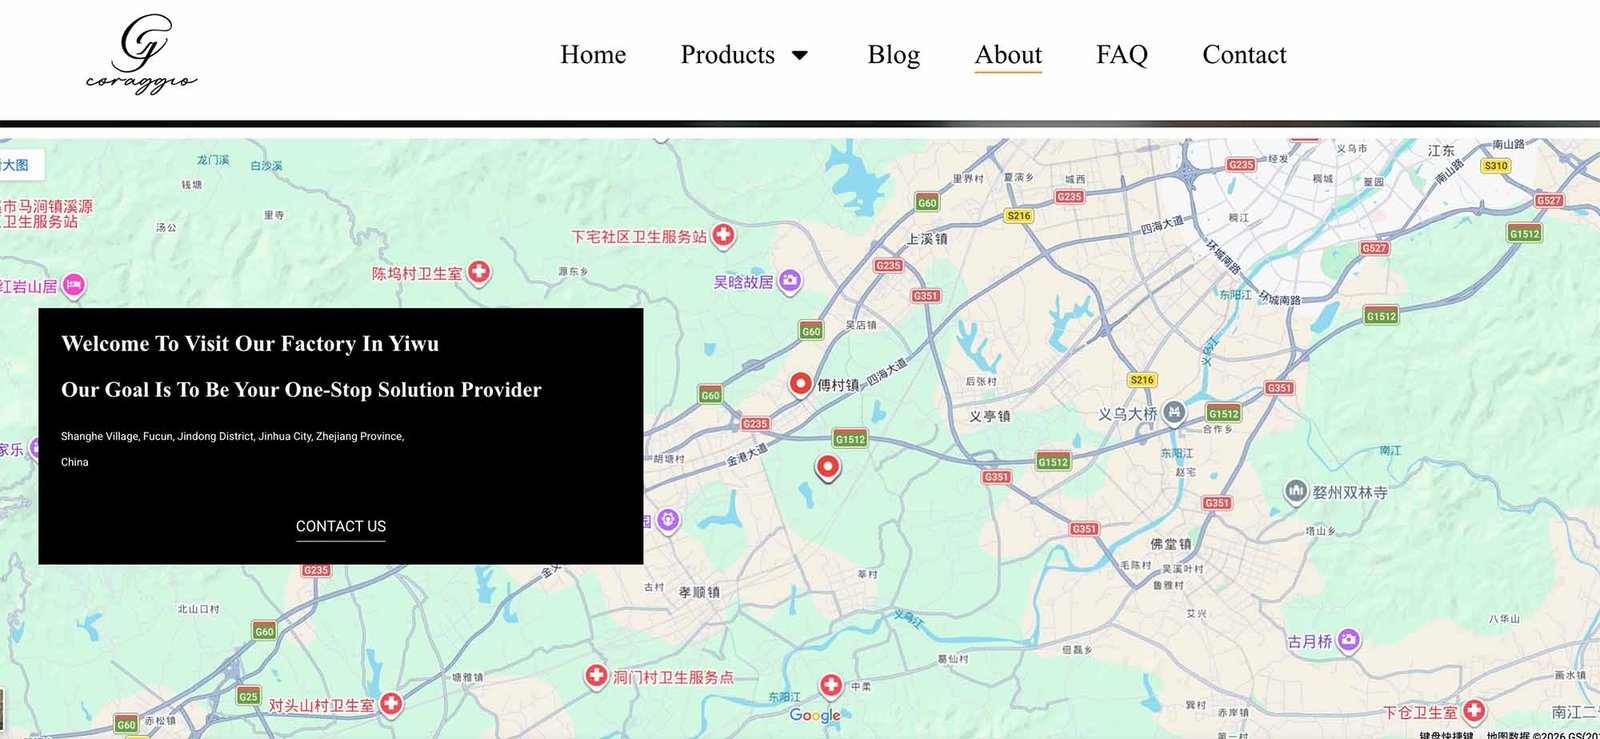Click the Google logo on the map
The height and width of the screenshot is (739, 1600).
814,715
